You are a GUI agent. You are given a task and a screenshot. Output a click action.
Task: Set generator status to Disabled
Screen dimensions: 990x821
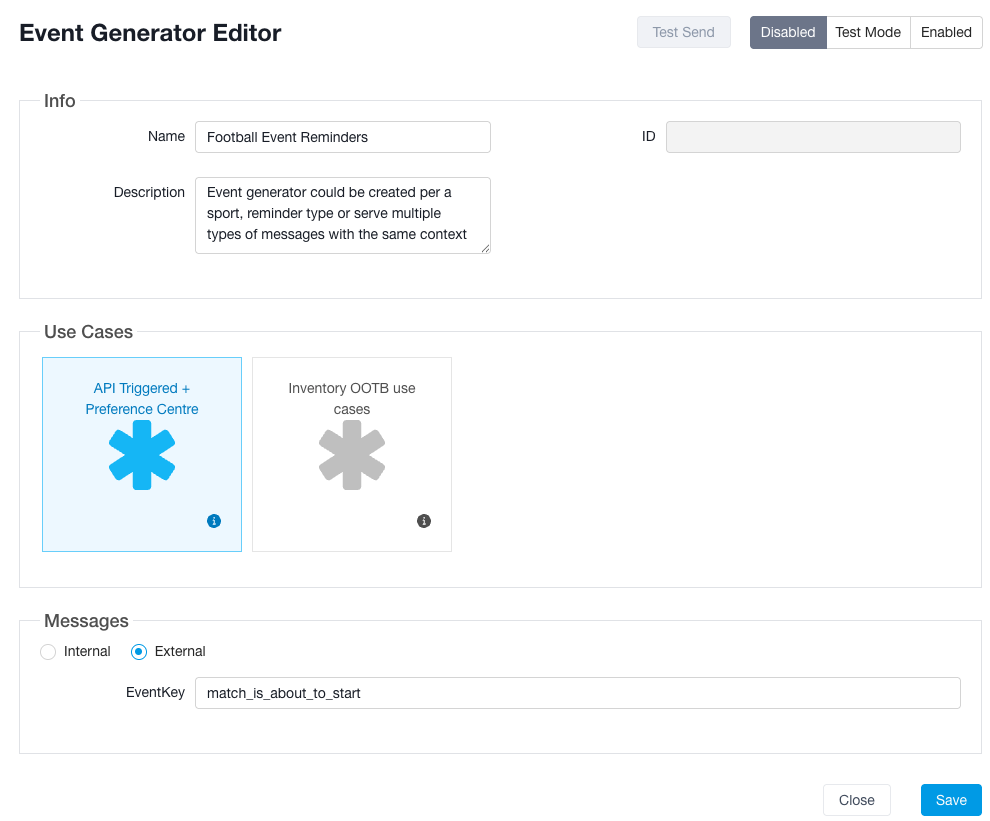(x=788, y=32)
